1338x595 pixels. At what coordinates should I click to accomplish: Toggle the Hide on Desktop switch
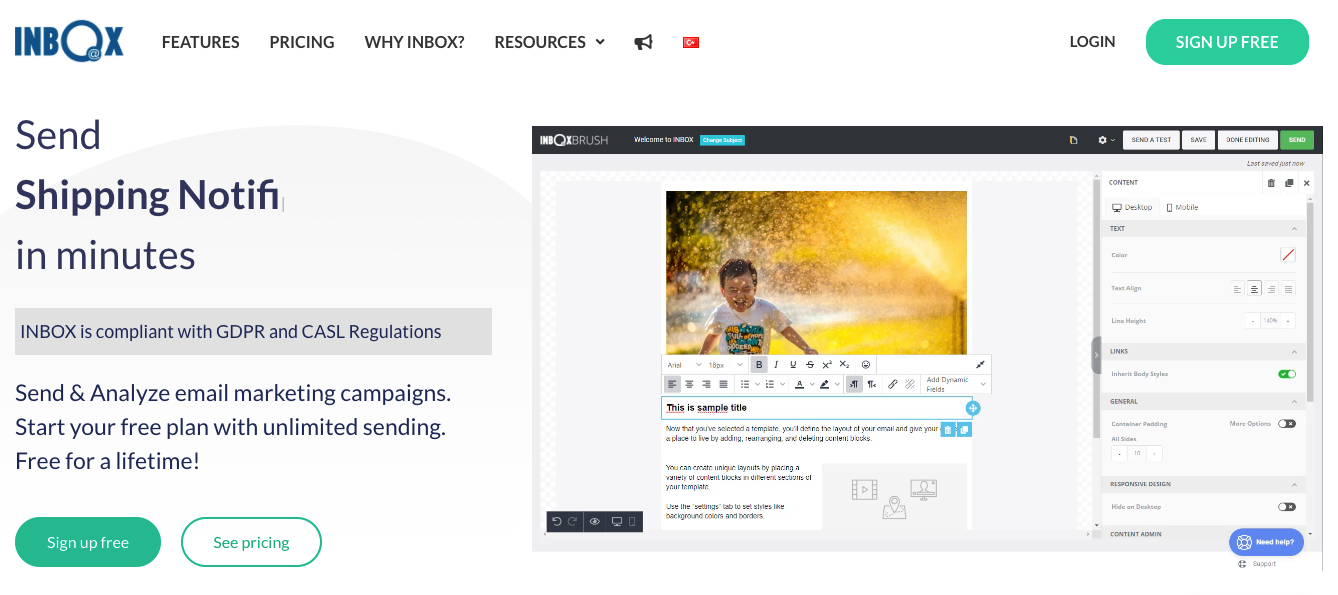[x=1286, y=507]
